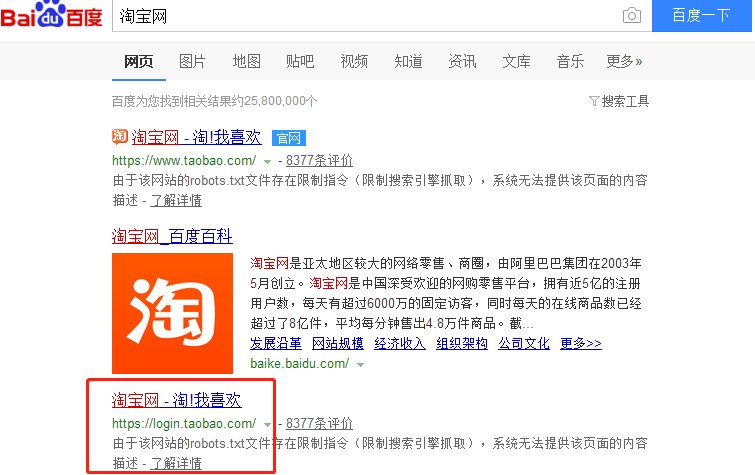Select the 网页 tab
Image resolution: width=755 pixels, height=475 pixels.
(139, 62)
